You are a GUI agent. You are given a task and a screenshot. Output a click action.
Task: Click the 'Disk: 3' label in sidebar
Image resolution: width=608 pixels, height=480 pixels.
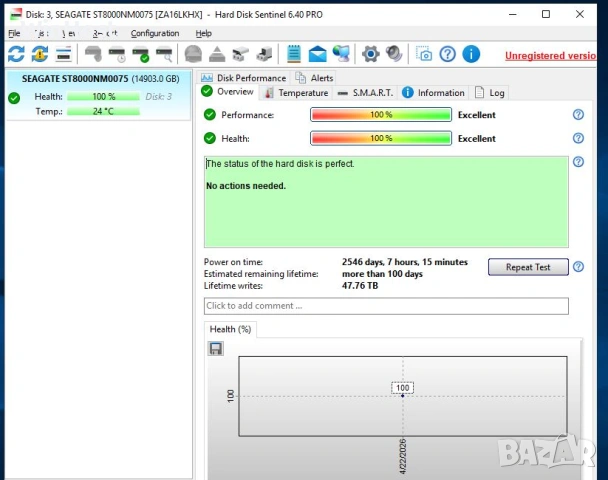tap(159, 97)
